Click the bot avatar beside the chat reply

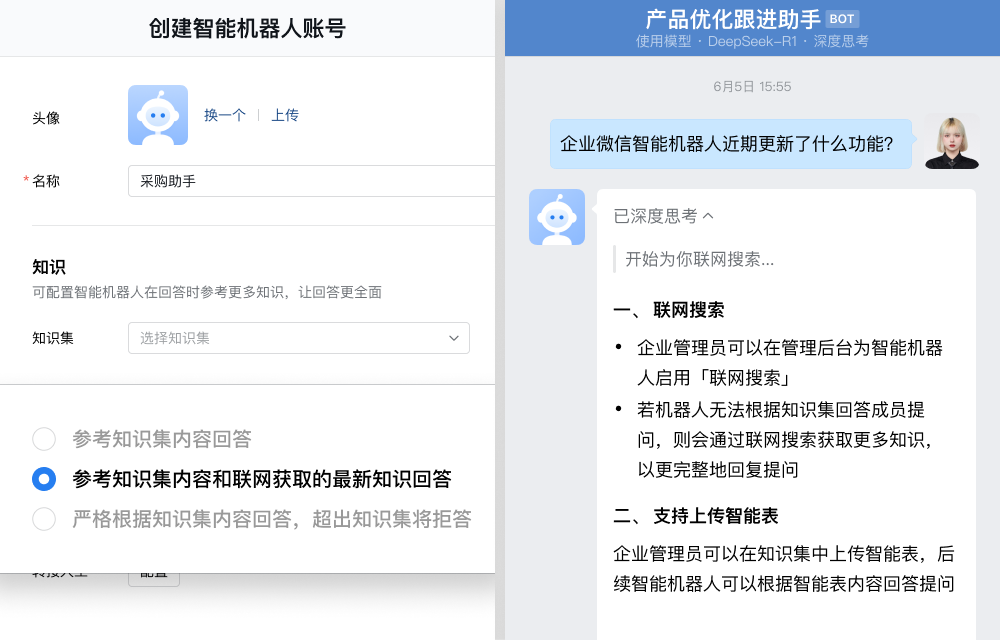[557, 217]
